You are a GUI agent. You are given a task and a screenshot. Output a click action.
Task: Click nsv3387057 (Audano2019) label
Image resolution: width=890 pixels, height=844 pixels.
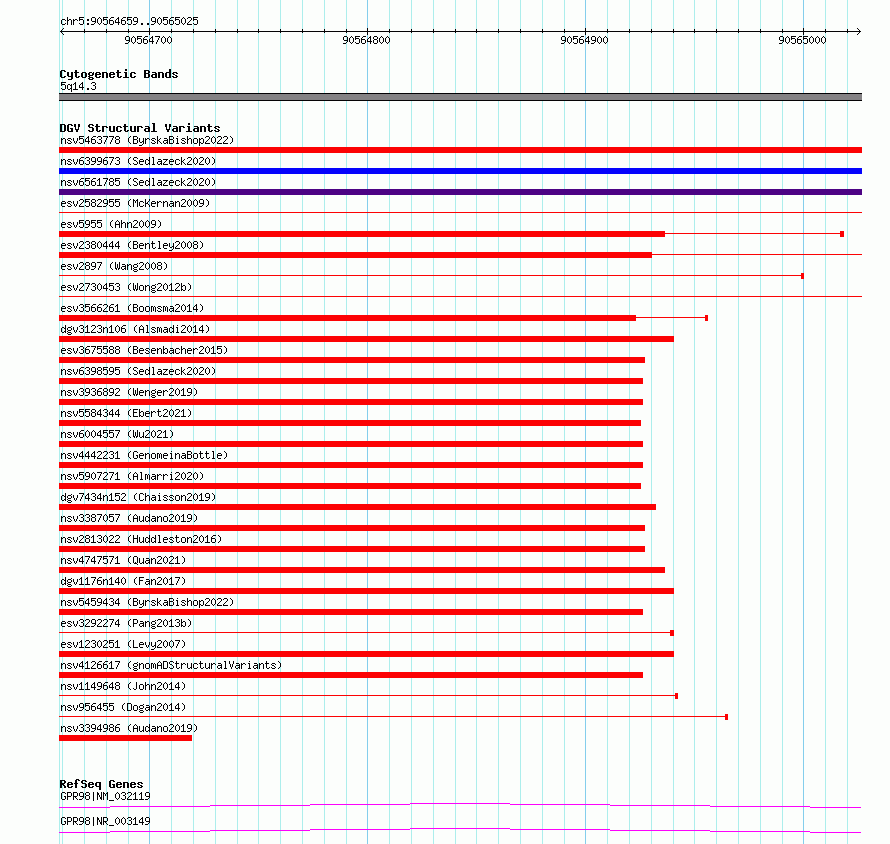pos(129,518)
